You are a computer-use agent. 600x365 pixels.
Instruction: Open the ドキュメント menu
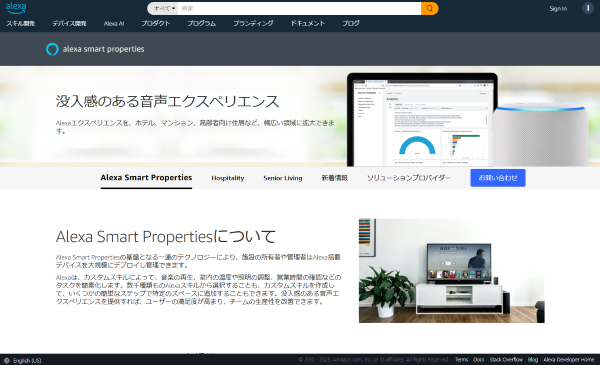308,23
